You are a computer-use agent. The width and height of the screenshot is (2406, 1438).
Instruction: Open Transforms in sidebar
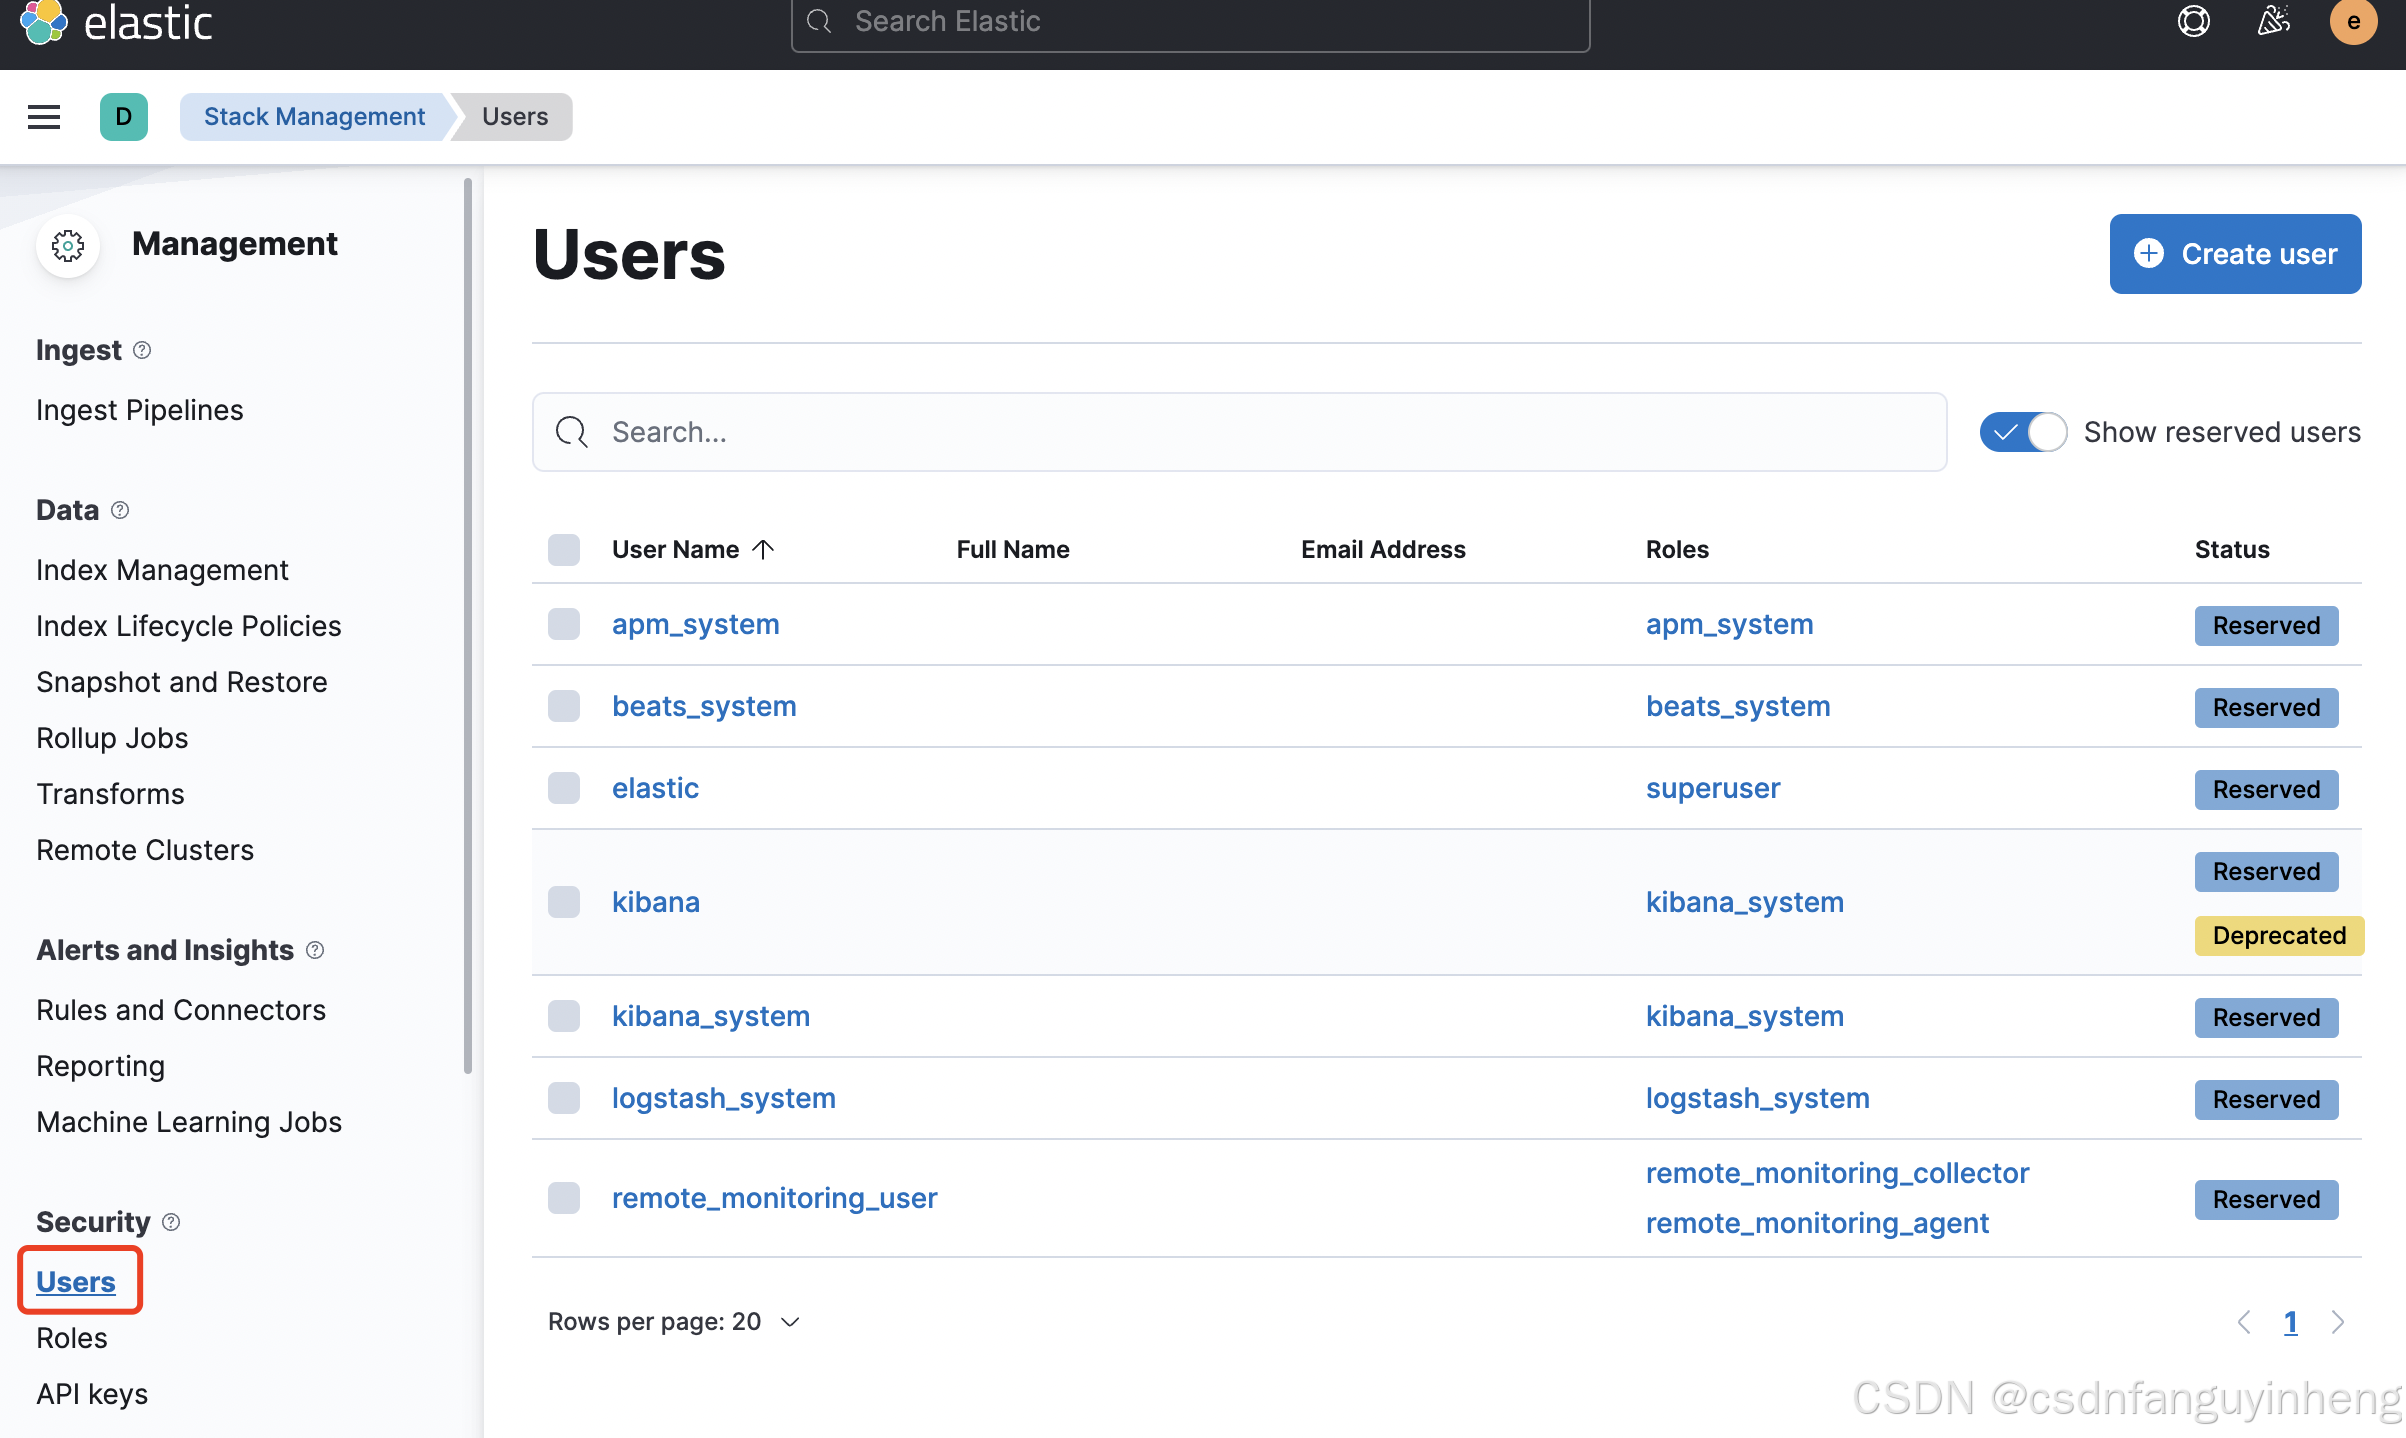(x=110, y=794)
